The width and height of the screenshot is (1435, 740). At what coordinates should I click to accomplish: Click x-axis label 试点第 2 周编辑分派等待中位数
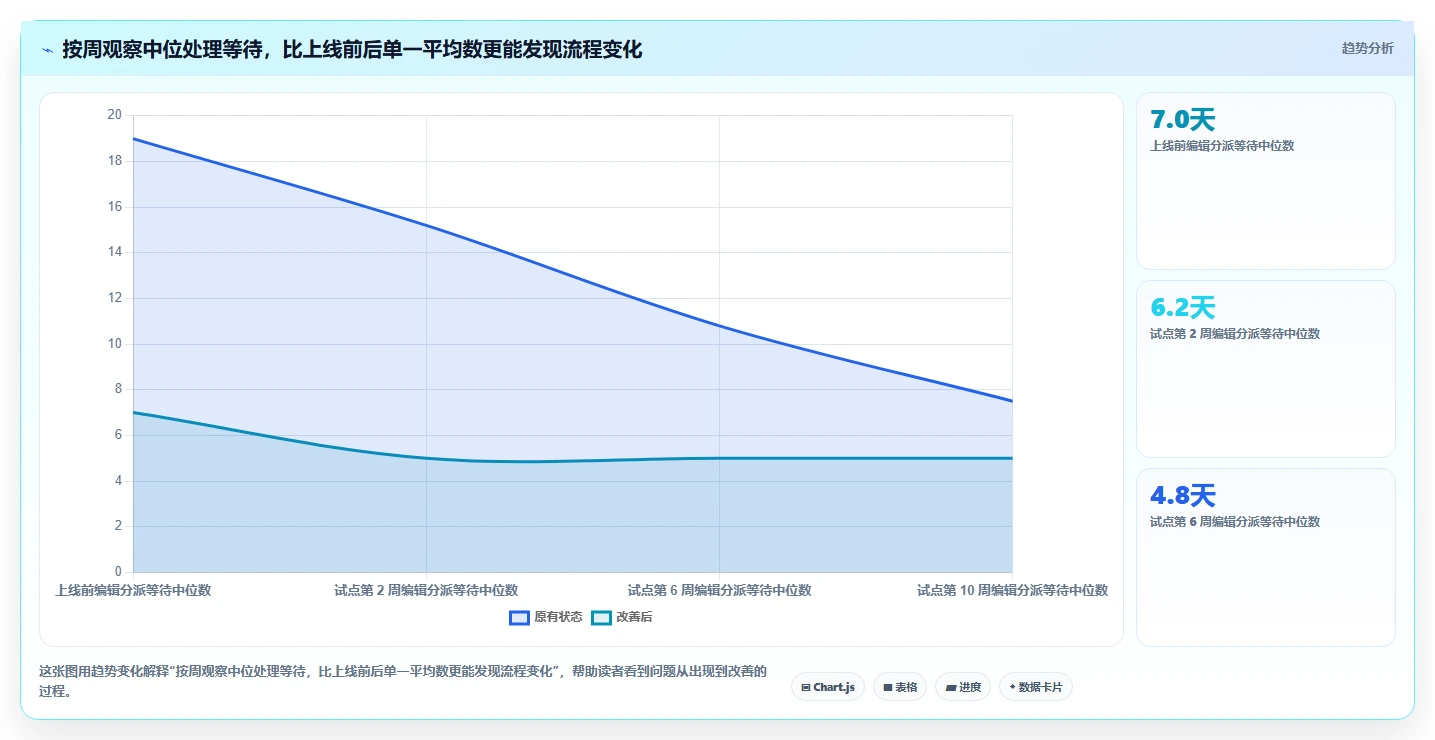(x=426, y=590)
